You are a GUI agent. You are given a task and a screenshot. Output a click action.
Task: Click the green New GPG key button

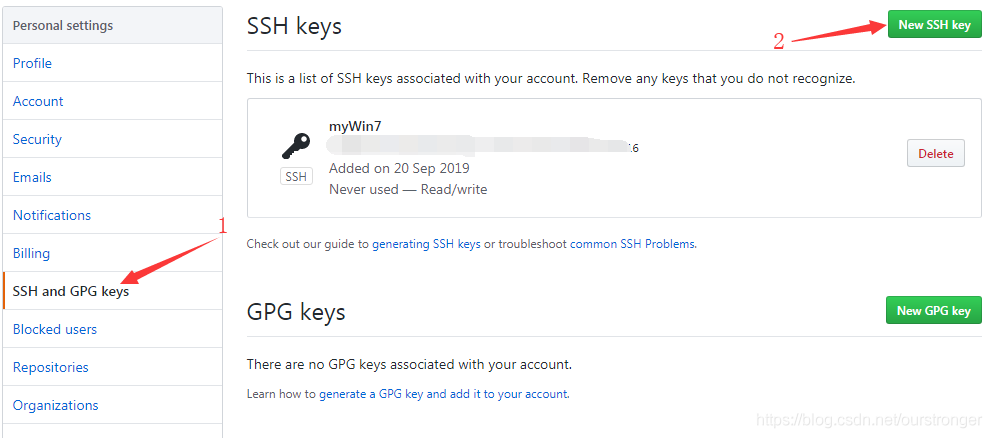[x=934, y=310]
